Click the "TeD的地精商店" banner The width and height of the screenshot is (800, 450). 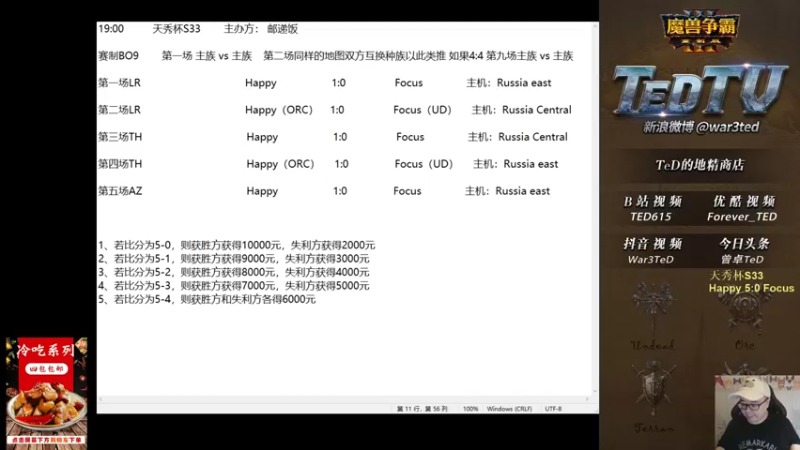(699, 165)
